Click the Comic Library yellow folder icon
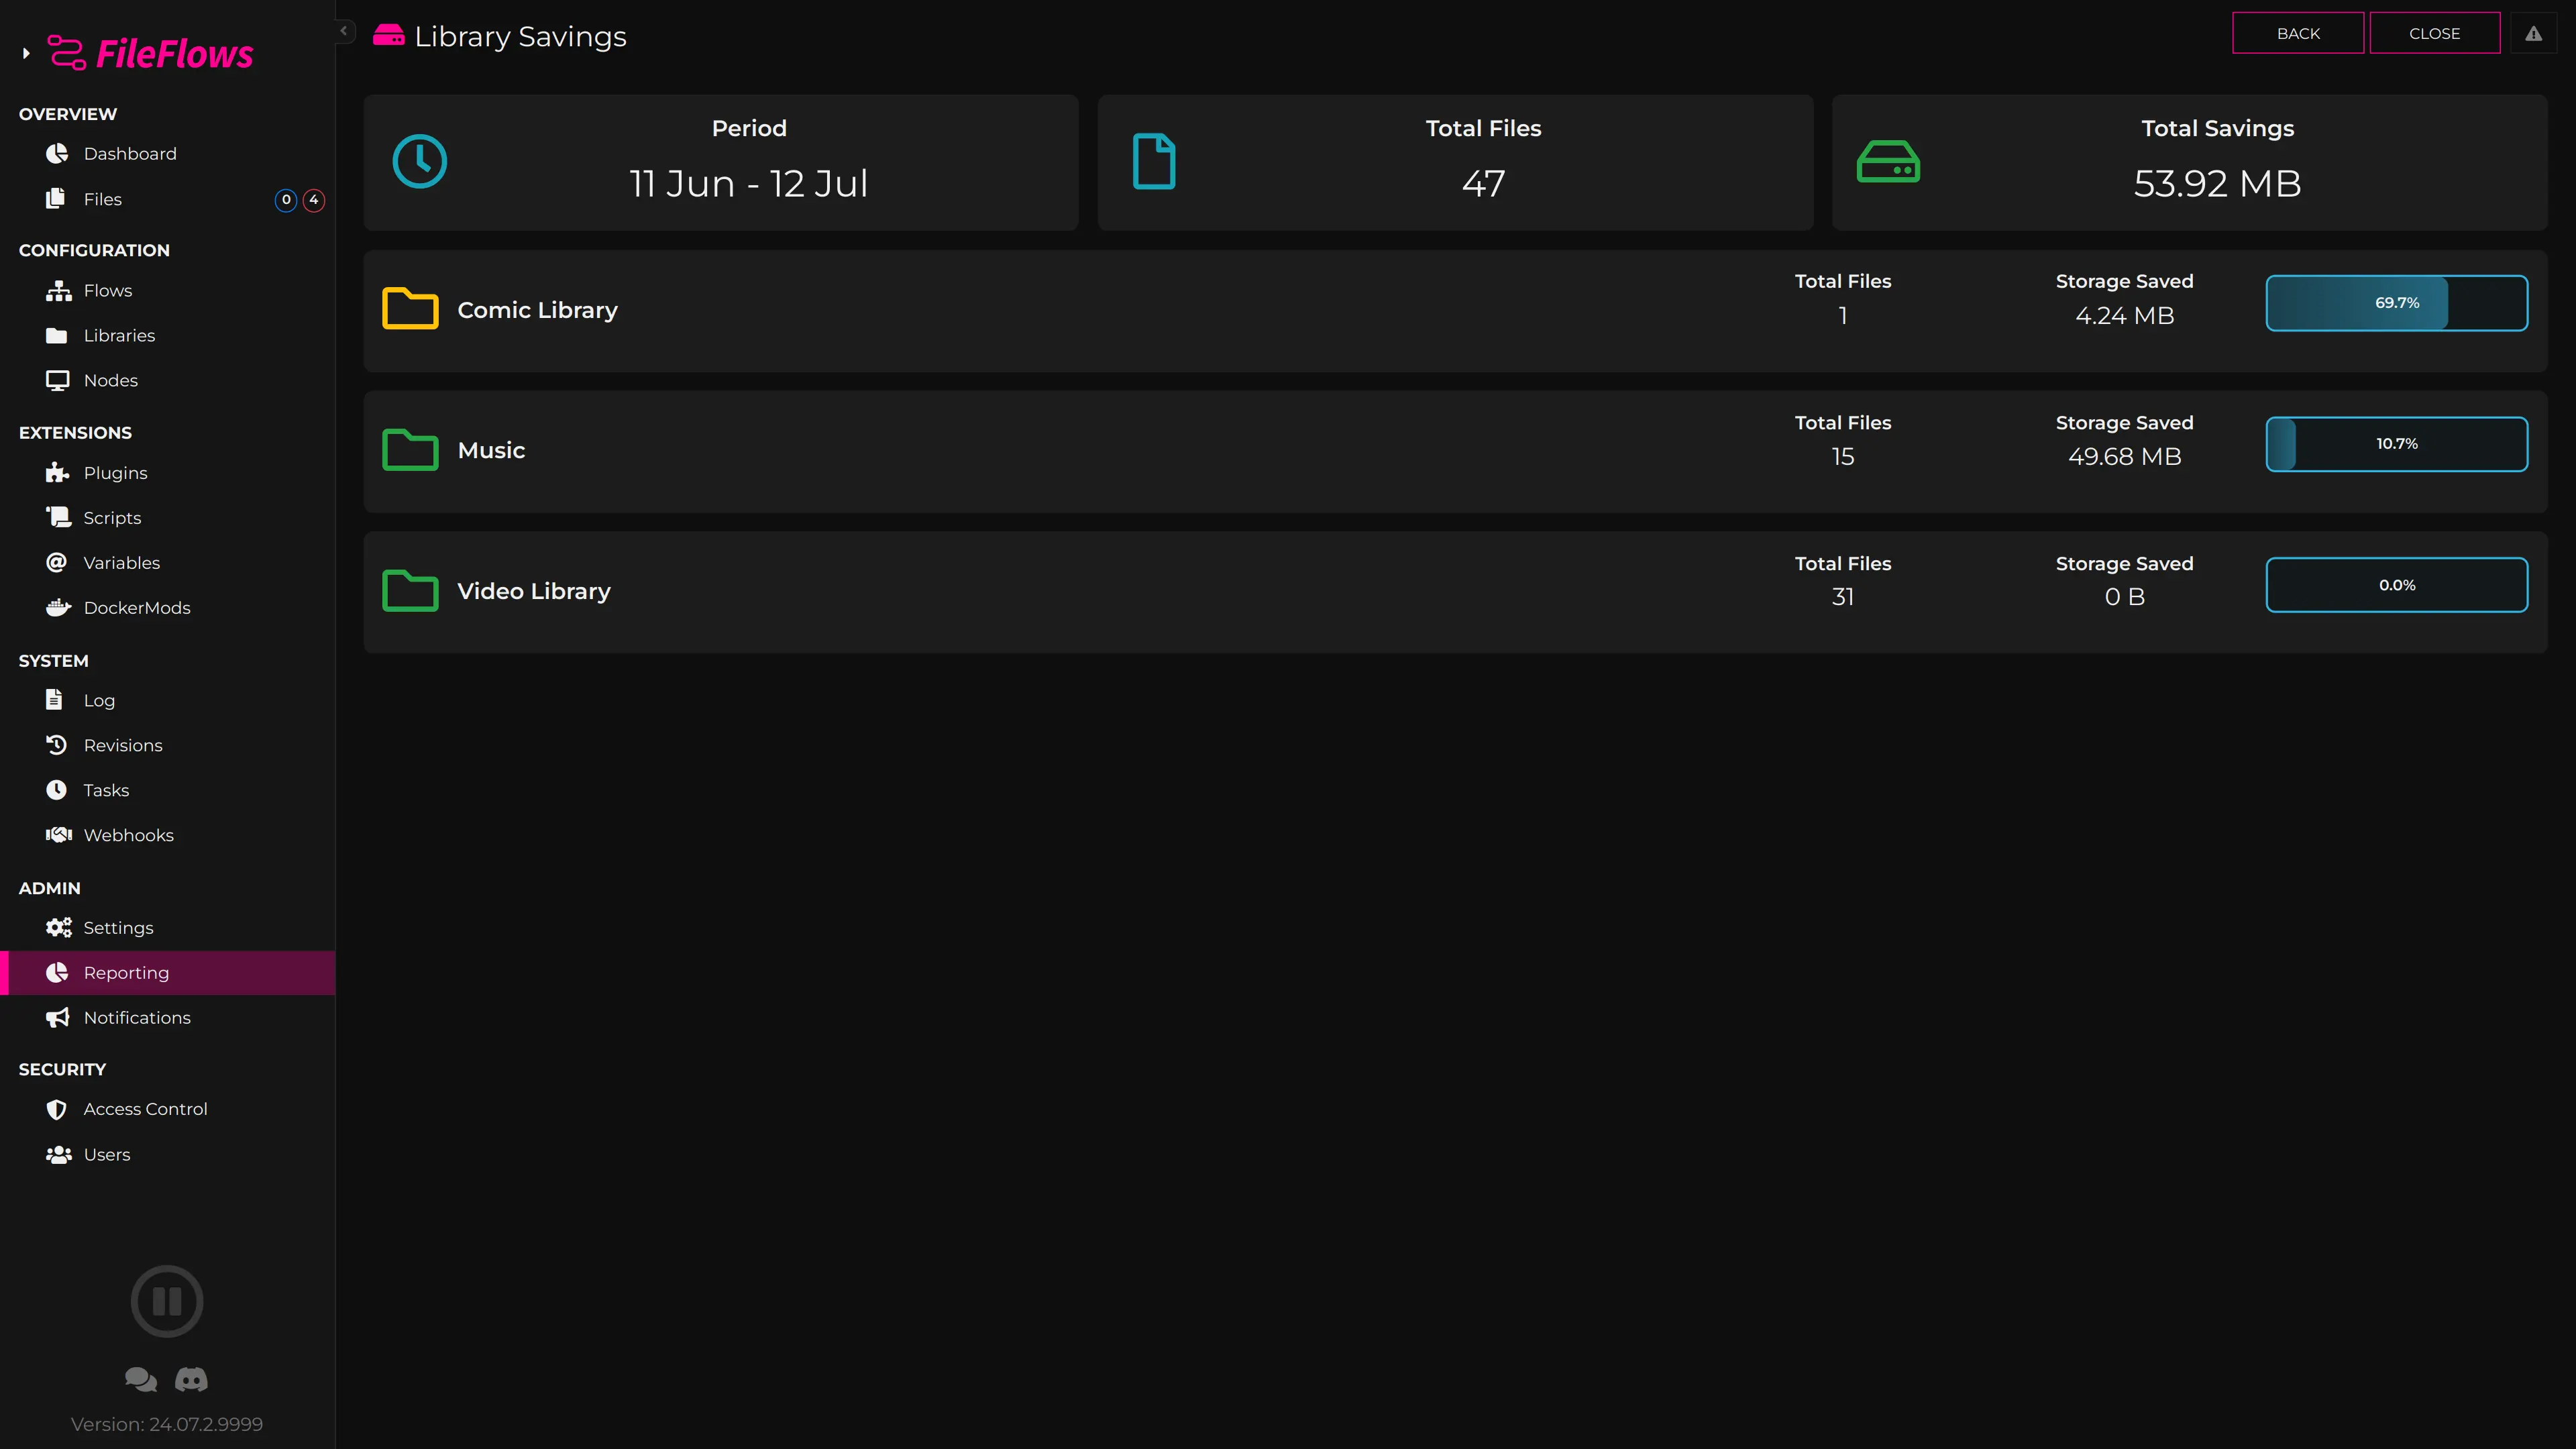This screenshot has height=1449, width=2576. [410, 309]
